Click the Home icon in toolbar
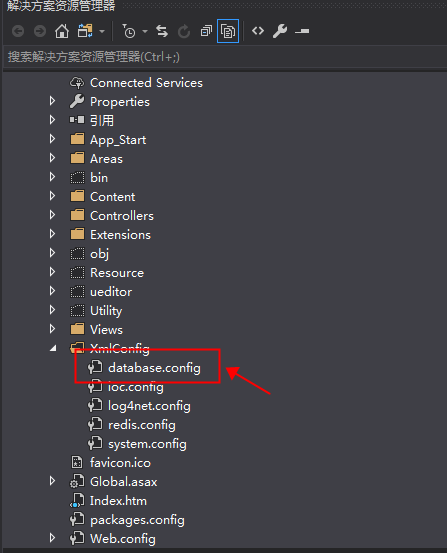The height and width of the screenshot is (553, 447). pos(62,31)
